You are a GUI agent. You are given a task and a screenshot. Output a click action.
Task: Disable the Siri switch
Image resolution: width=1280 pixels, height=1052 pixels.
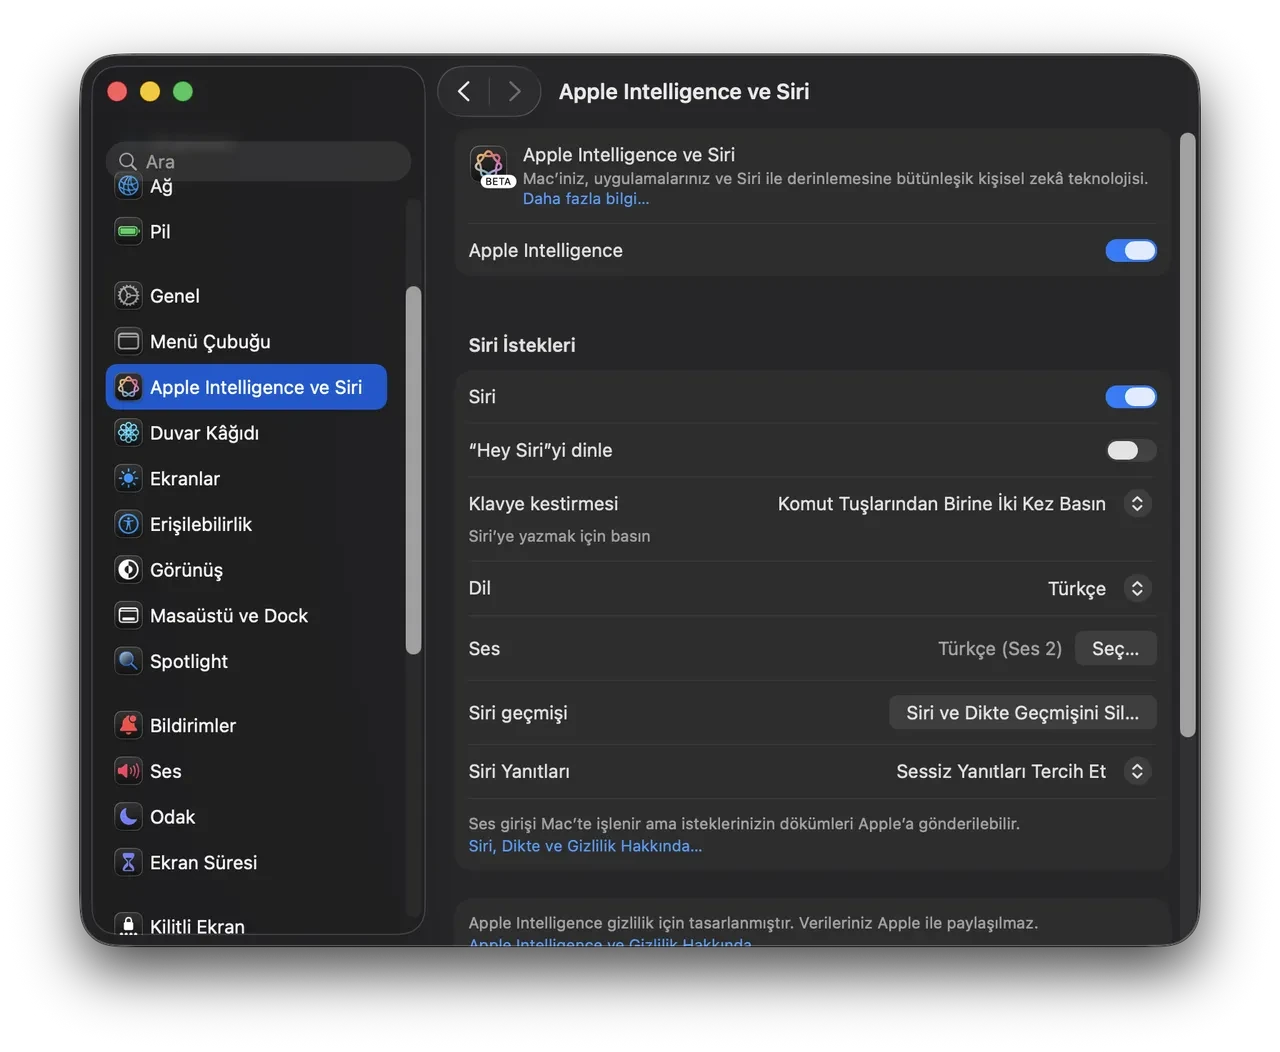click(x=1131, y=397)
